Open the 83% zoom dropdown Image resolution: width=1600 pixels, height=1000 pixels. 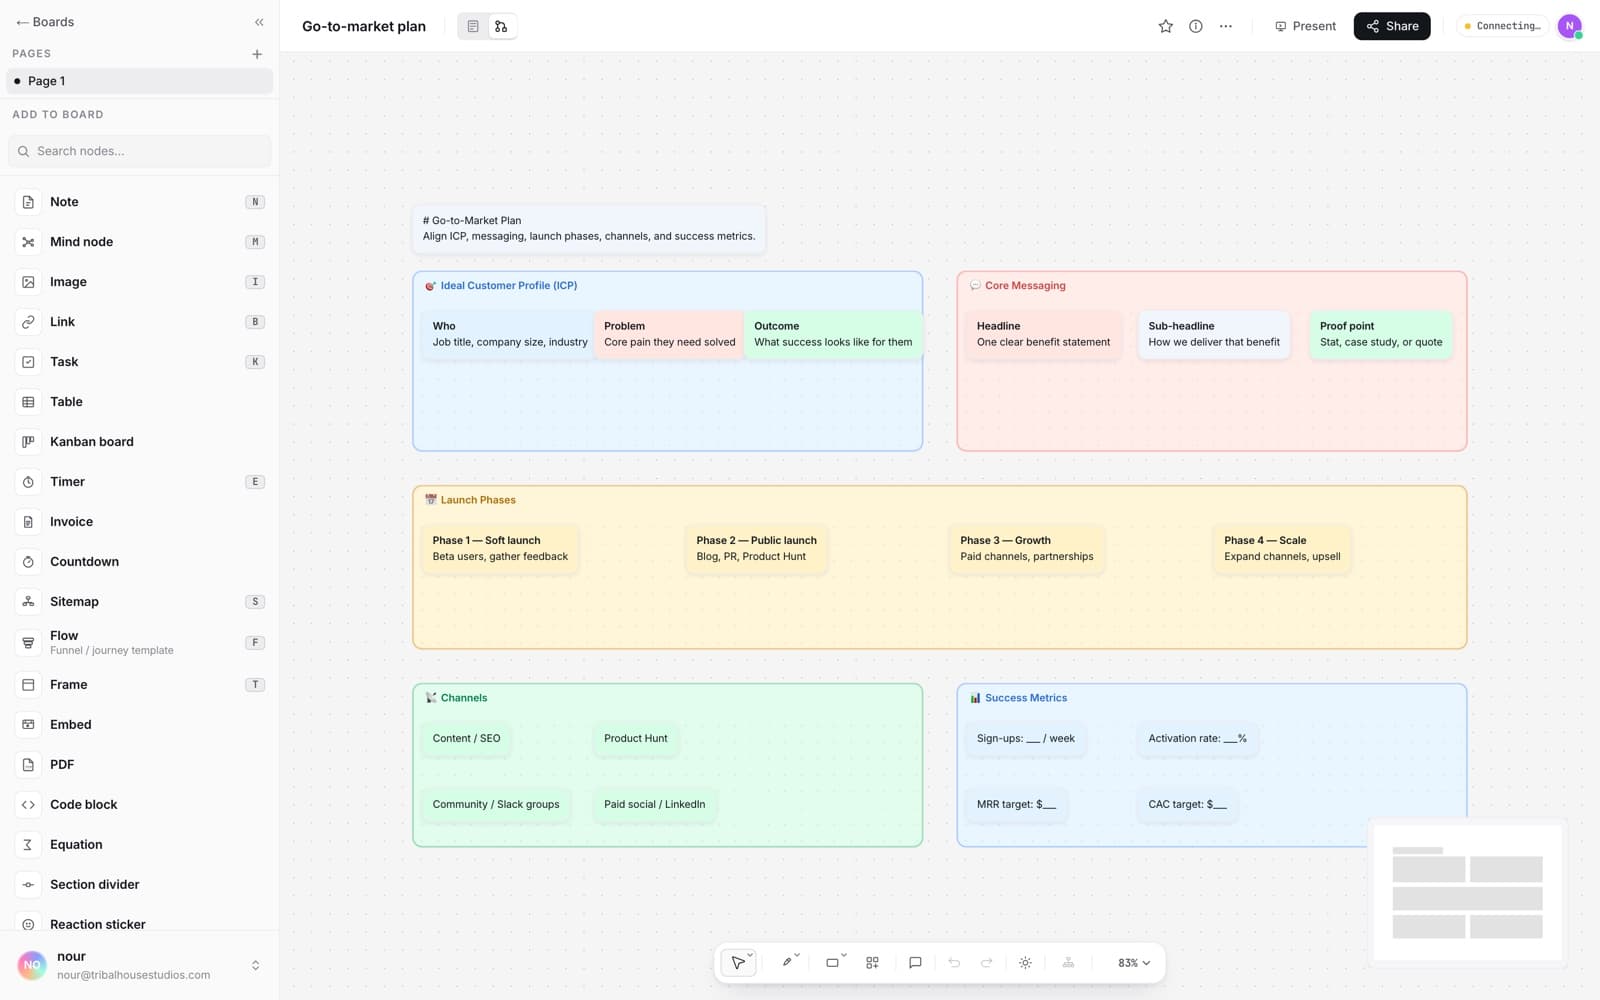pyautogui.click(x=1134, y=963)
